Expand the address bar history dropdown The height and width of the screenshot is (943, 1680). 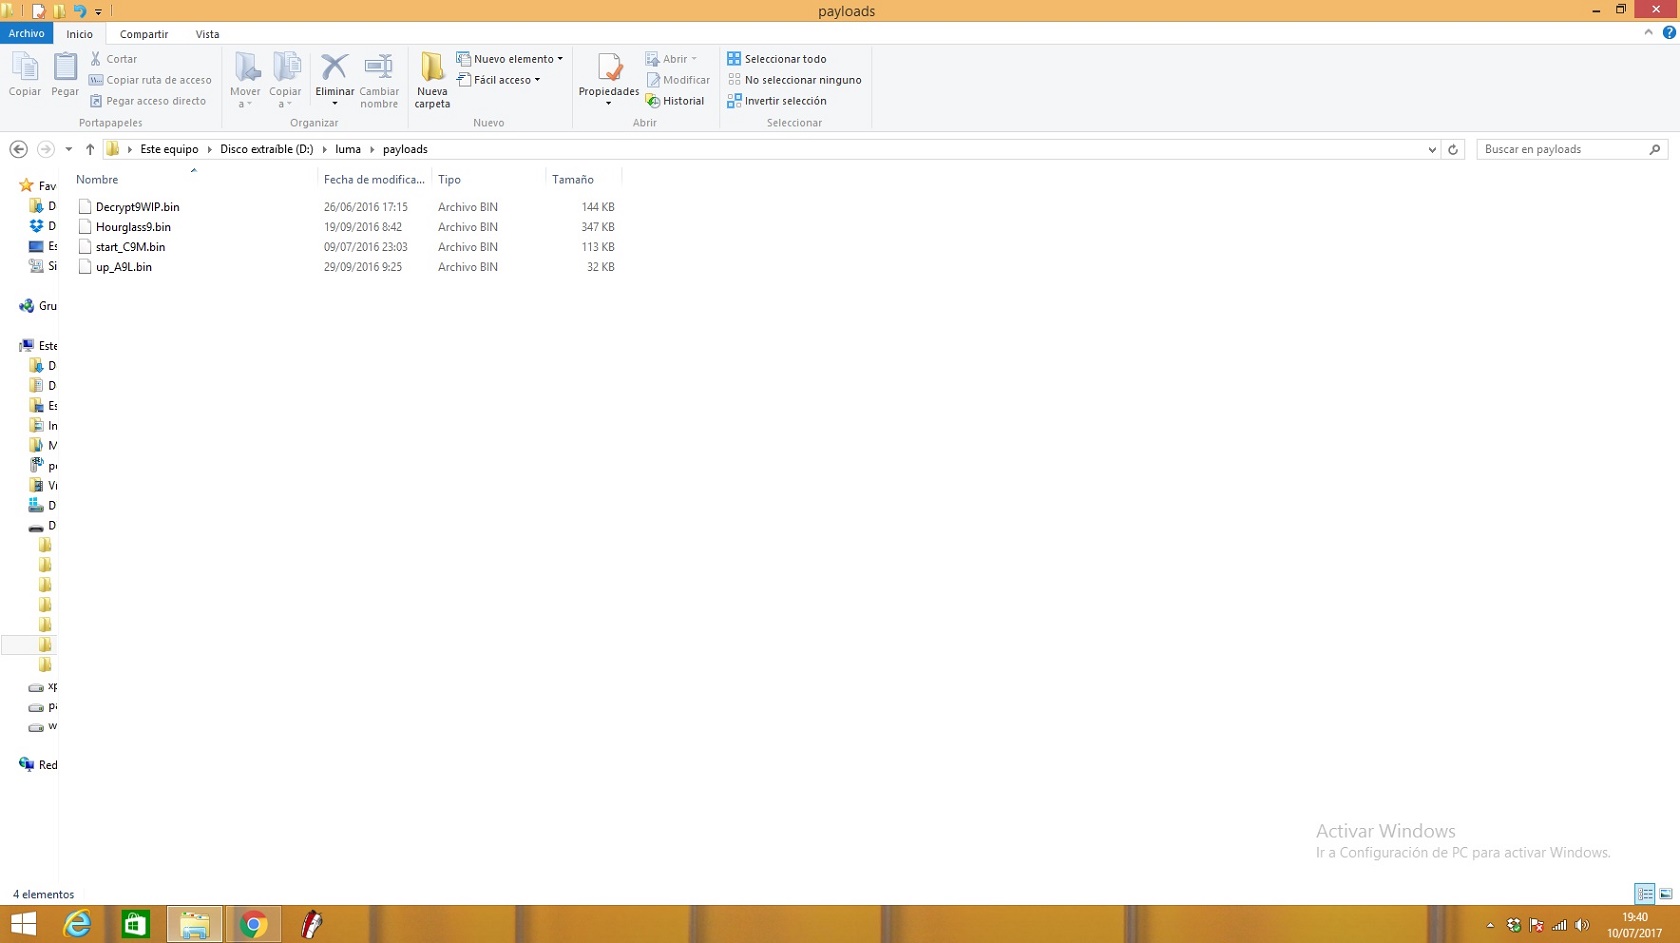pos(1432,149)
